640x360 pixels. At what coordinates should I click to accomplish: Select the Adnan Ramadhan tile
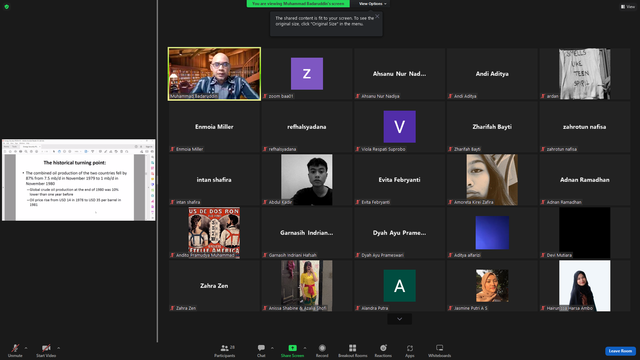(584, 180)
